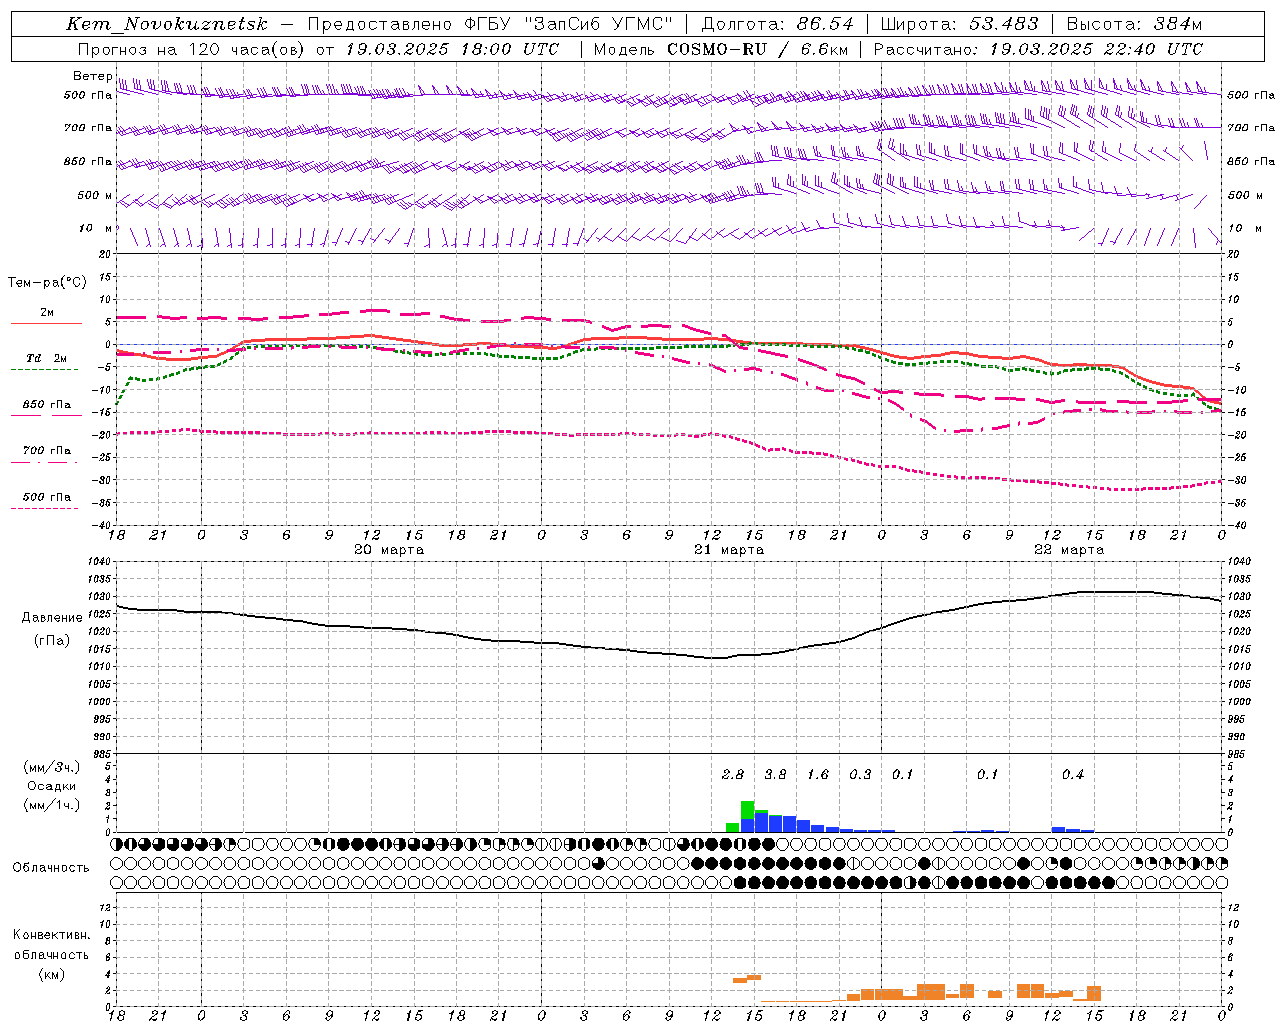Viewport: 1280px width, 1024px height.
Task: Click the '(мм/3ч.)' precipitation unit label
Action: (52, 767)
